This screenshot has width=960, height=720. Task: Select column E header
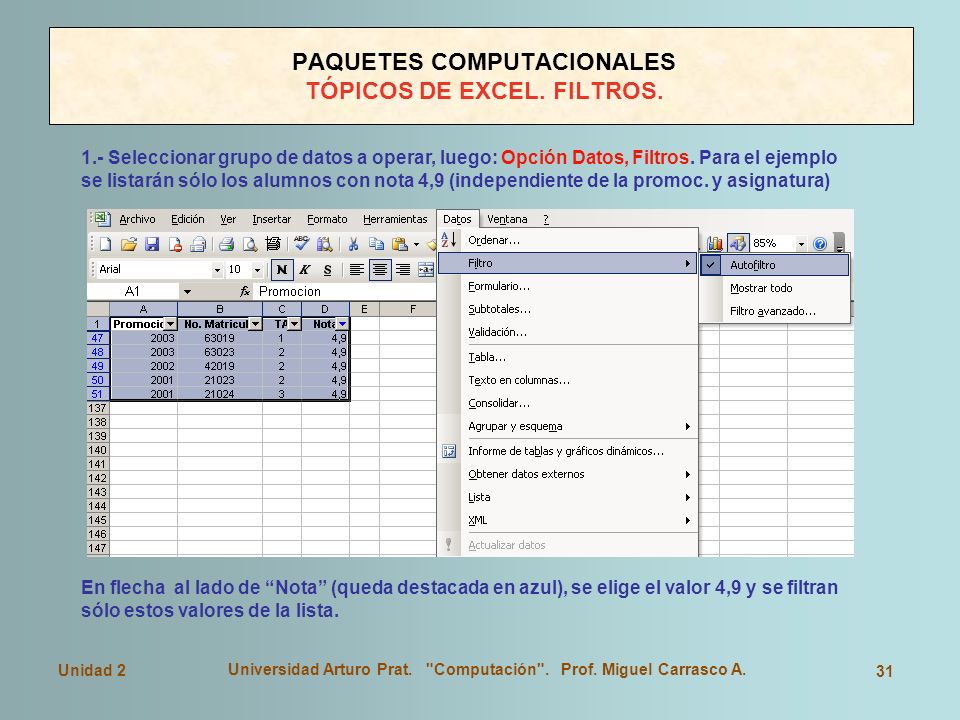click(364, 309)
